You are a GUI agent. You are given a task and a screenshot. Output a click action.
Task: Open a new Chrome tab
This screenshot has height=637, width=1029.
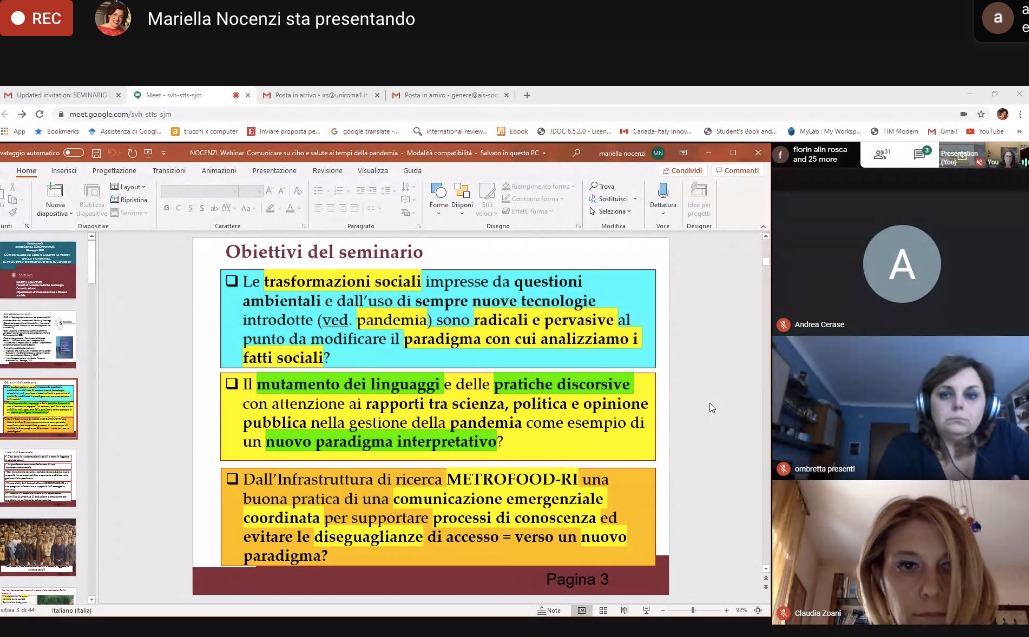(527, 95)
